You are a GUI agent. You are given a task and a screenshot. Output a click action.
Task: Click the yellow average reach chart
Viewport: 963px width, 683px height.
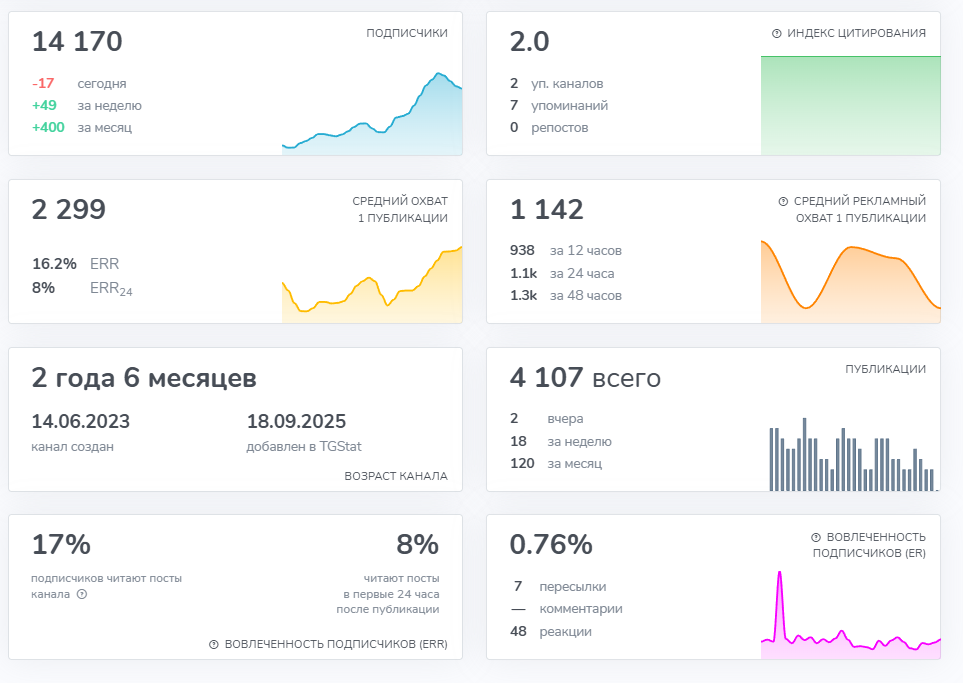372,285
